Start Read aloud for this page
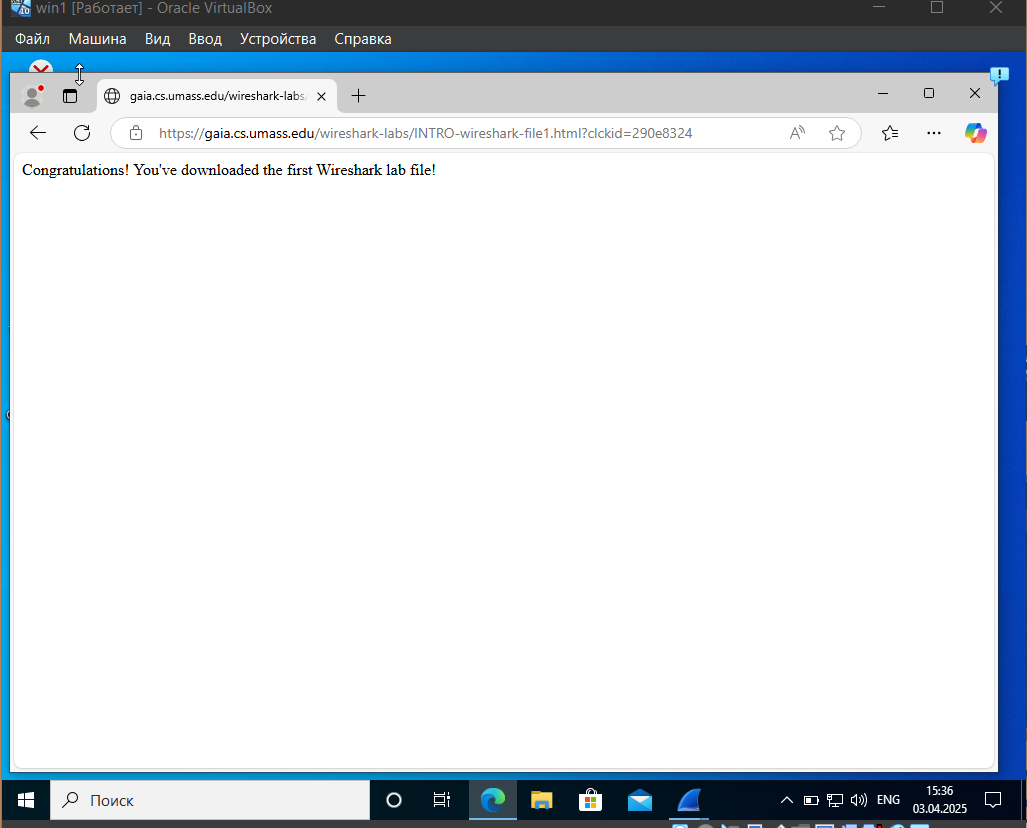The image size is (1027, 828). (797, 133)
